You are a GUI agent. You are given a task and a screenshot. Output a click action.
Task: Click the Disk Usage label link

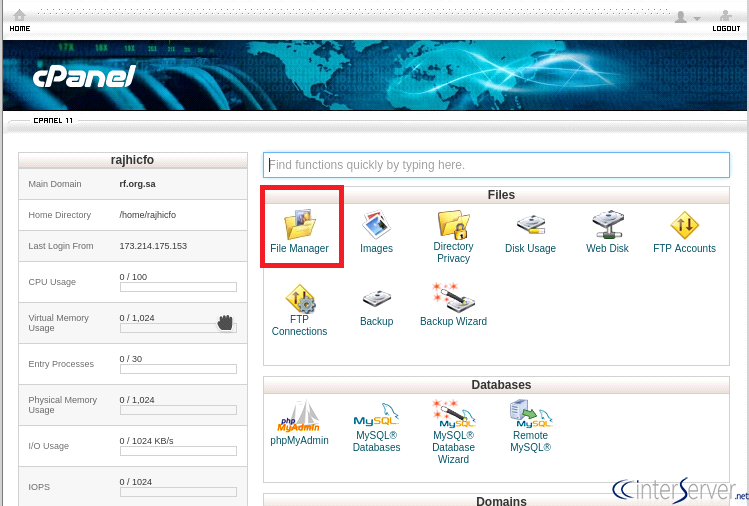tap(531, 248)
